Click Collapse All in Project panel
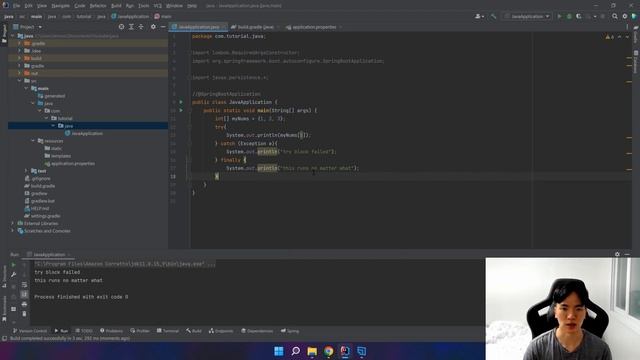The image size is (640, 360). (141, 27)
